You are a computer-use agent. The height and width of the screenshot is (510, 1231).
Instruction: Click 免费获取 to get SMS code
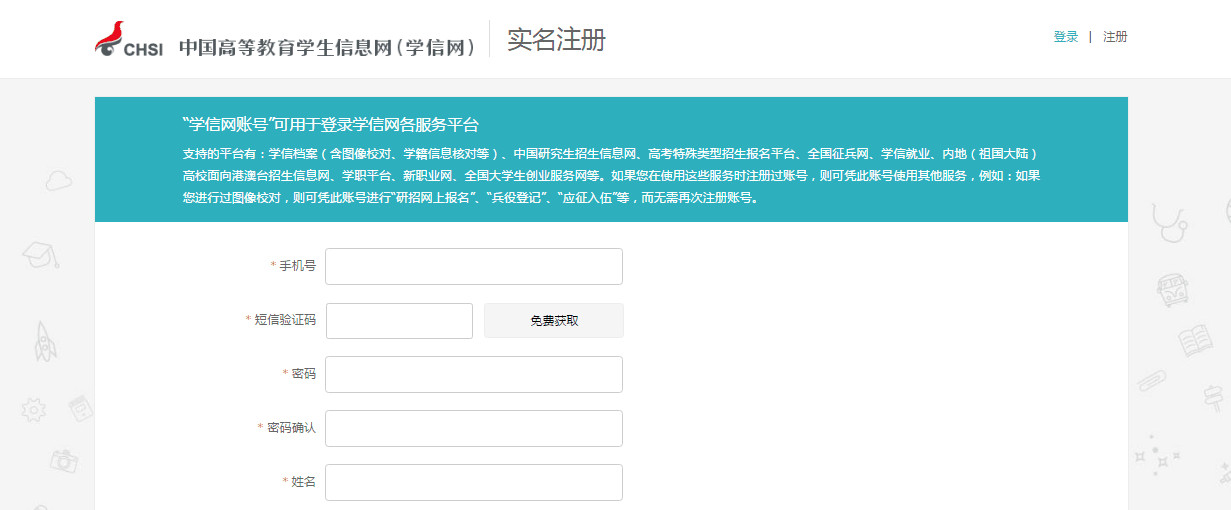554,321
